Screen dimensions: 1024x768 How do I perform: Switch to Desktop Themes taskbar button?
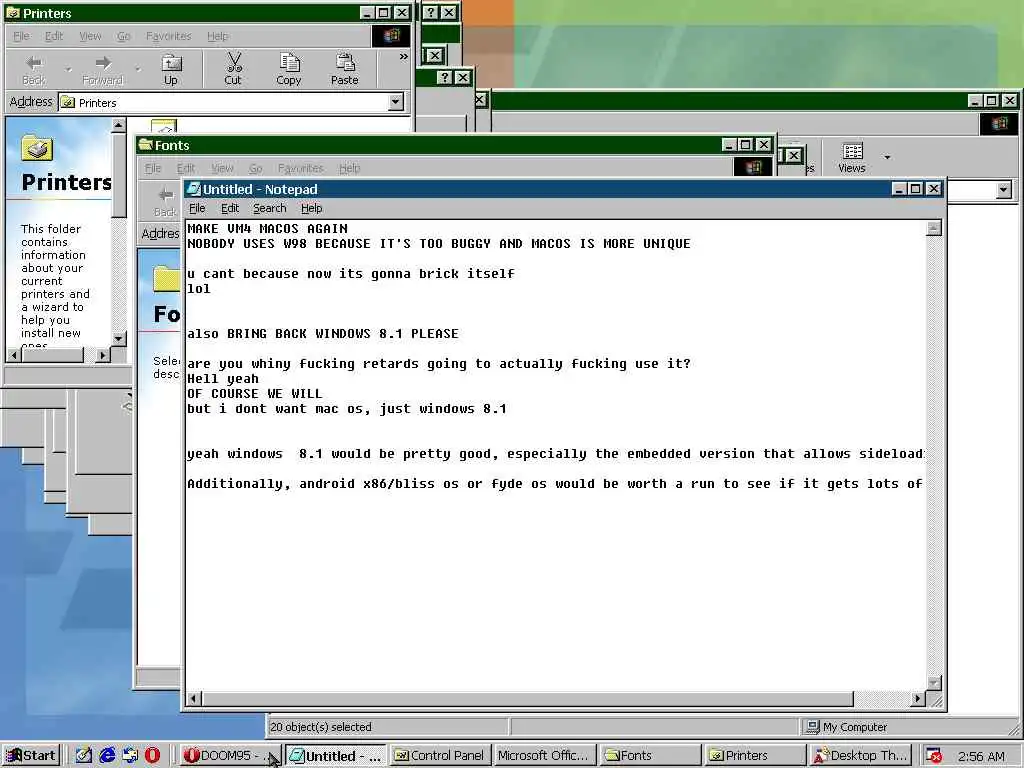click(x=859, y=756)
